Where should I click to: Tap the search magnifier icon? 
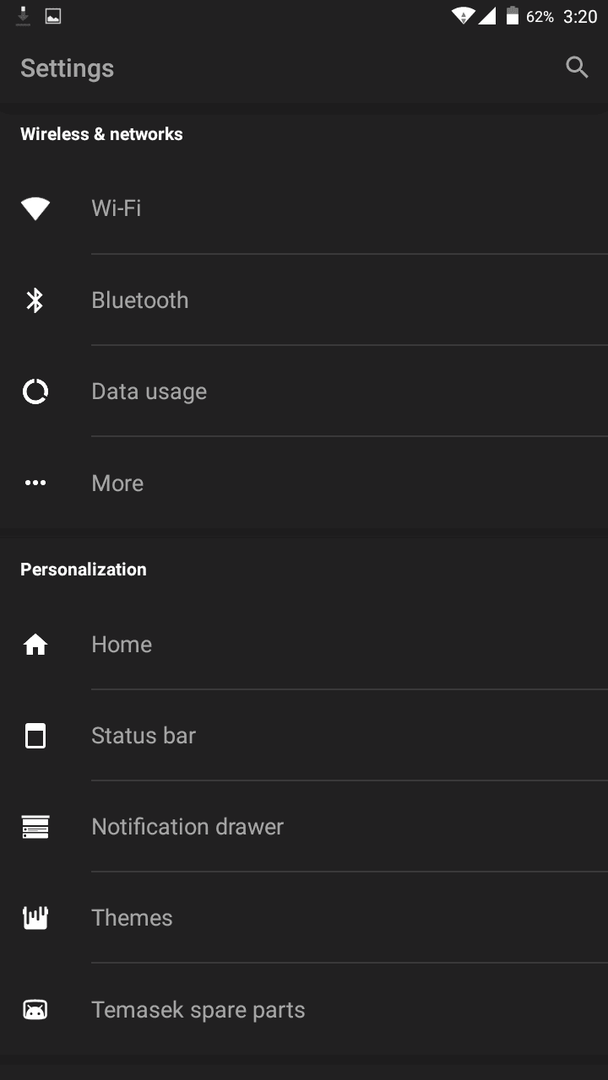(577, 68)
